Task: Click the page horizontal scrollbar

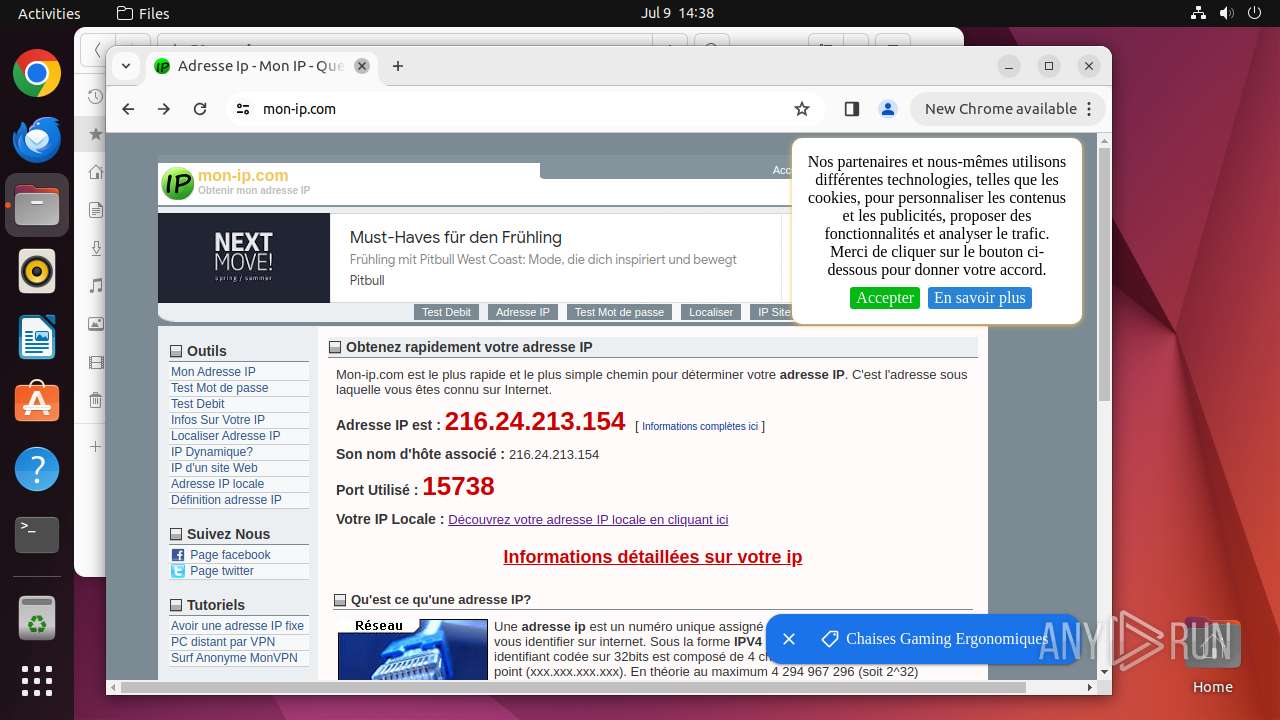Action: (x=573, y=687)
